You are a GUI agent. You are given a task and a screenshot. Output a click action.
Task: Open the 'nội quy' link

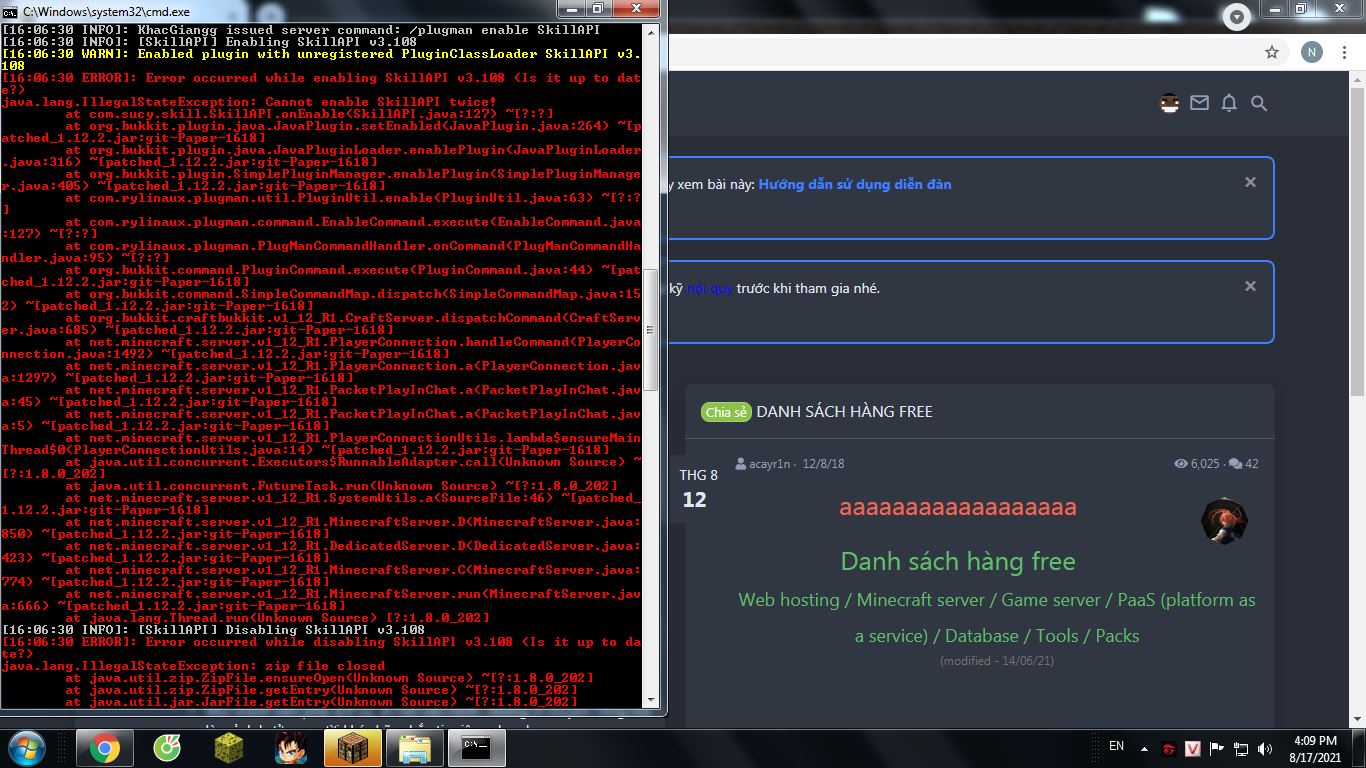710,288
